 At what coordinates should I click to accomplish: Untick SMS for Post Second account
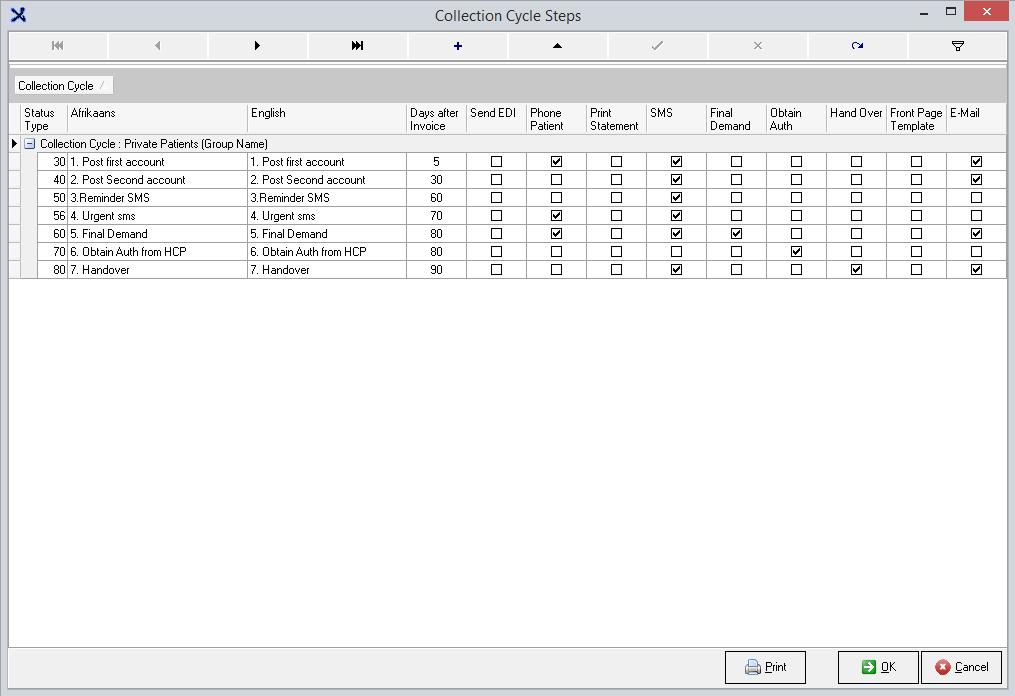(x=676, y=180)
